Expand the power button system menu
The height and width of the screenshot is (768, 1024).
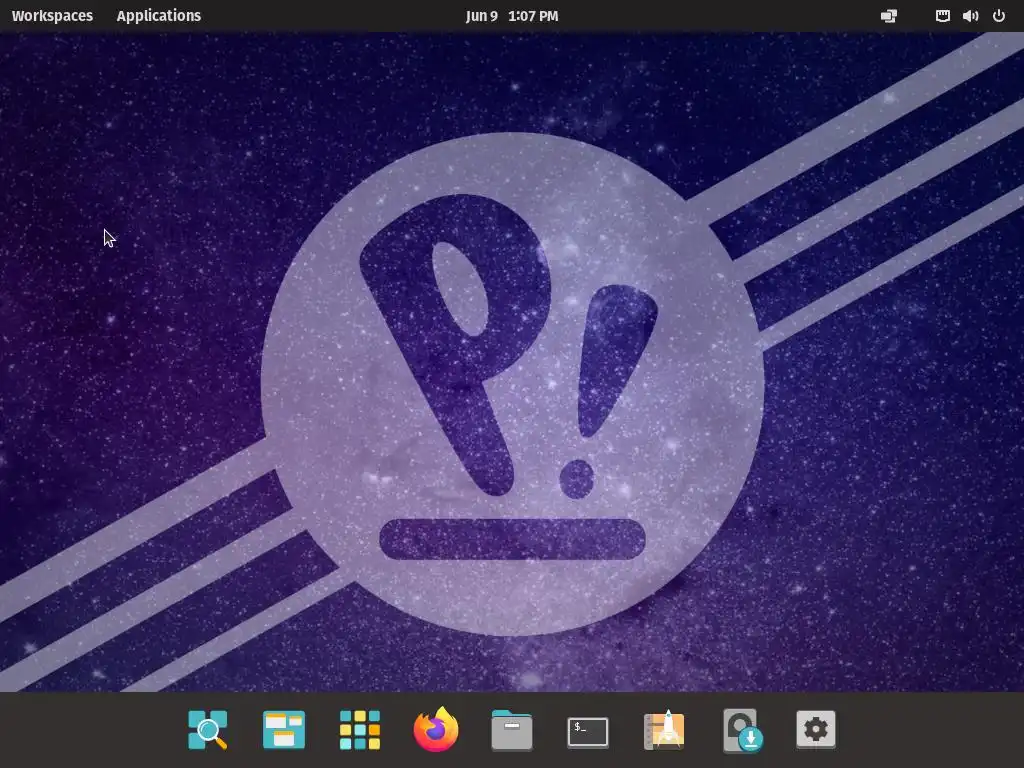[x=999, y=16]
